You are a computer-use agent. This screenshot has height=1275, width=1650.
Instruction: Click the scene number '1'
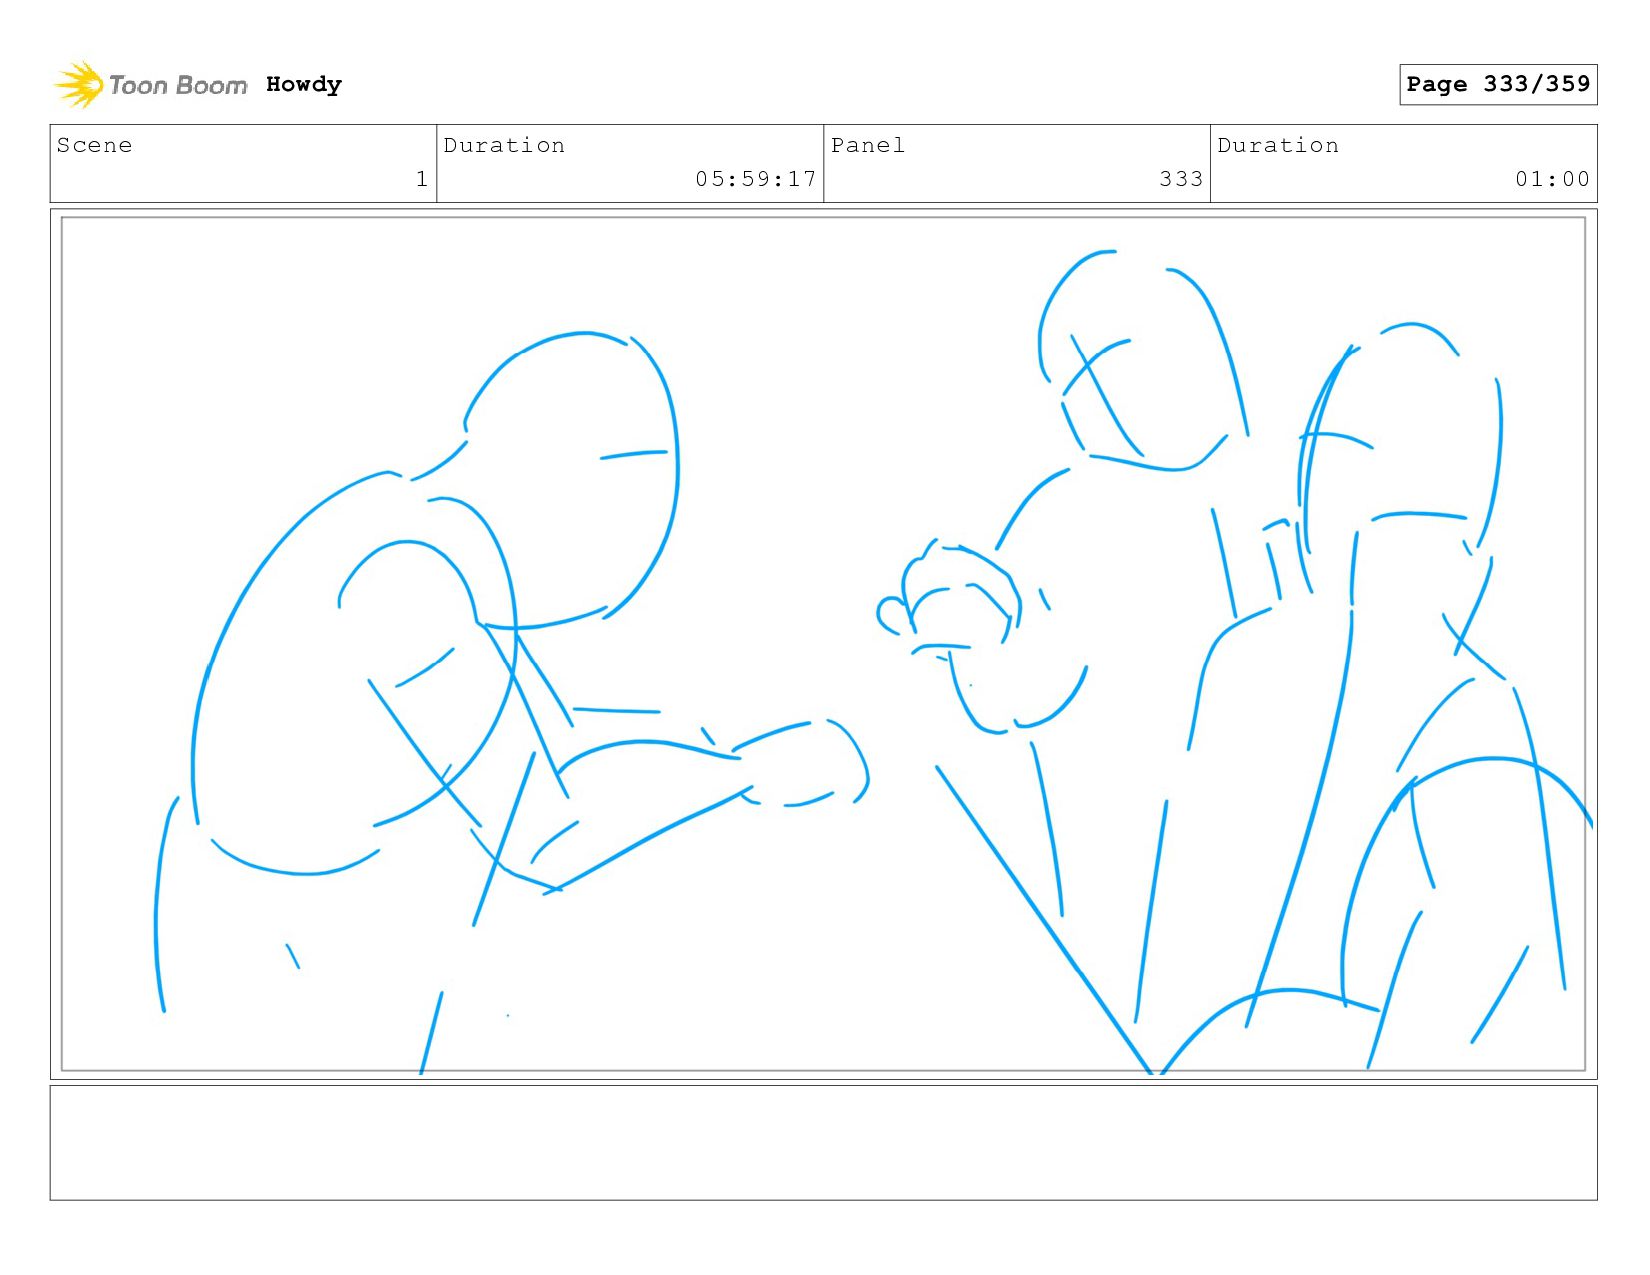click(422, 179)
